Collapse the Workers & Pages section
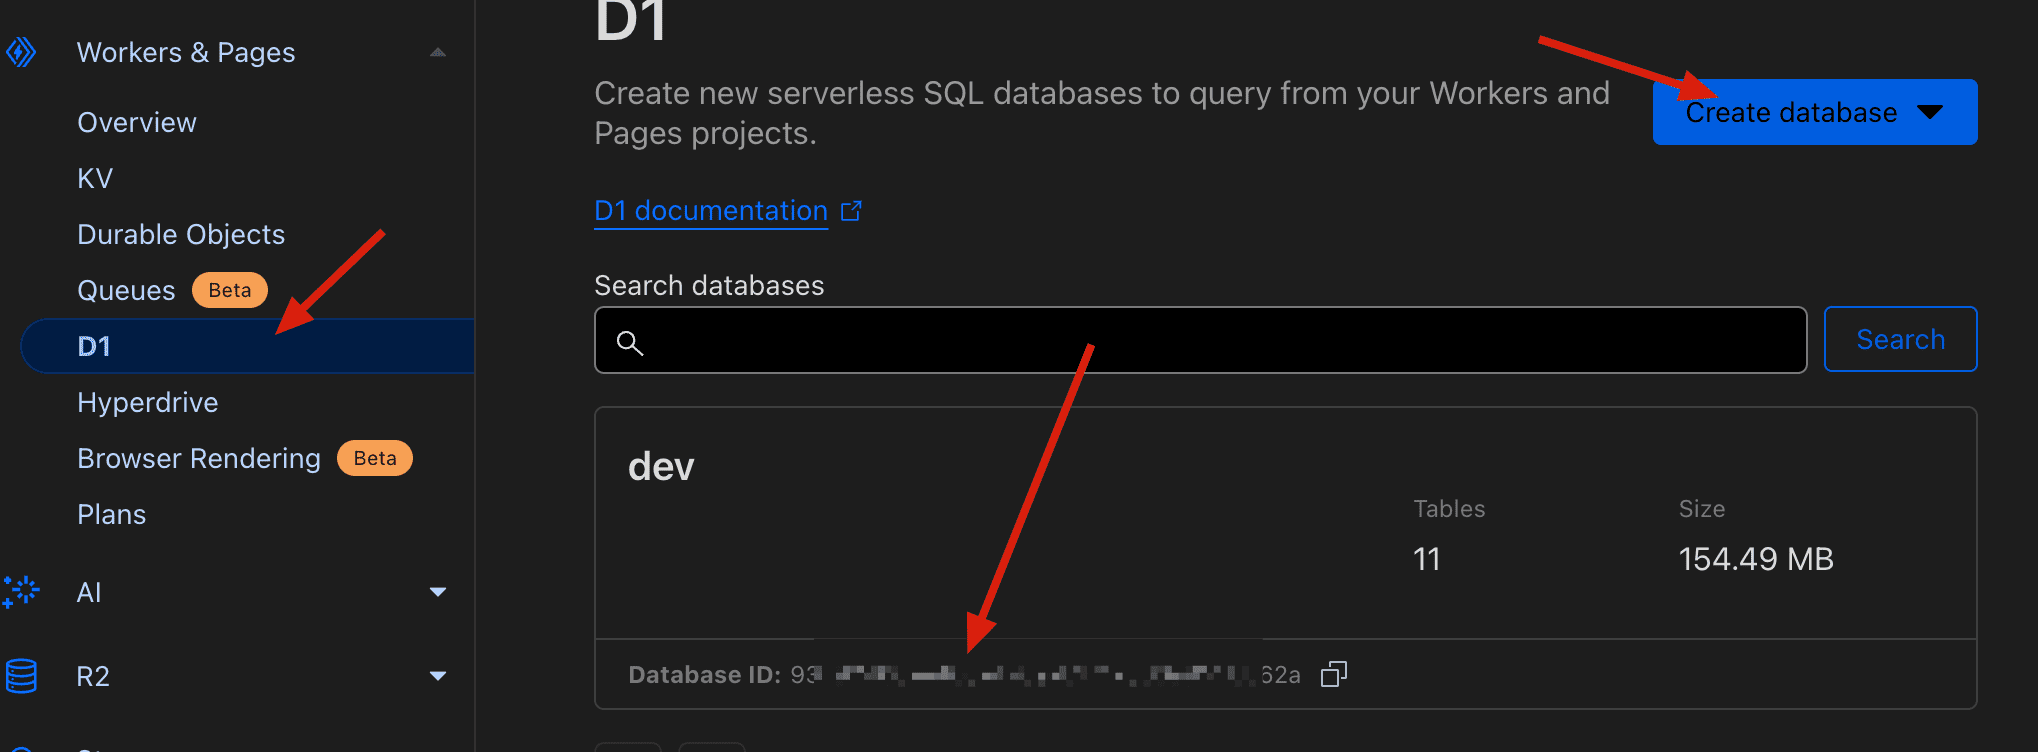The height and width of the screenshot is (752, 2038). pyautogui.click(x=438, y=52)
